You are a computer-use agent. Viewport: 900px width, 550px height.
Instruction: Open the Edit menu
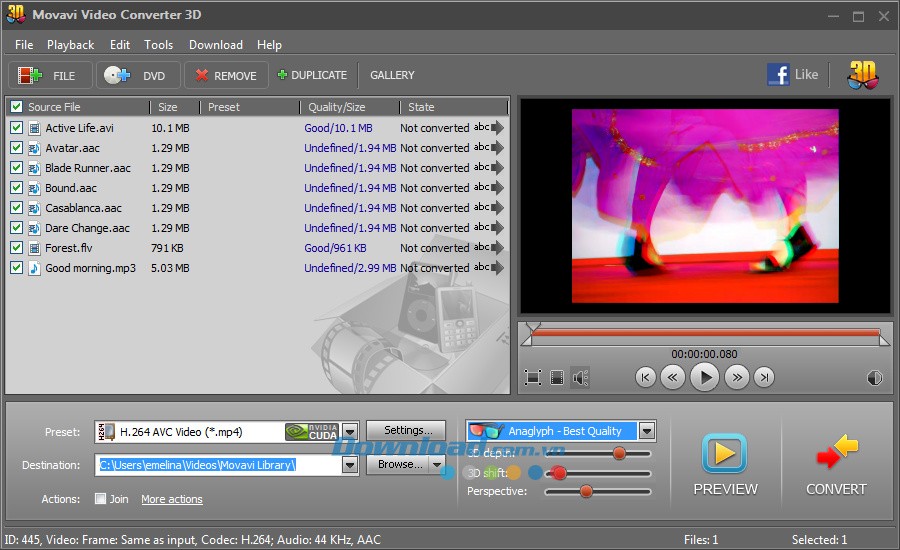pos(120,45)
